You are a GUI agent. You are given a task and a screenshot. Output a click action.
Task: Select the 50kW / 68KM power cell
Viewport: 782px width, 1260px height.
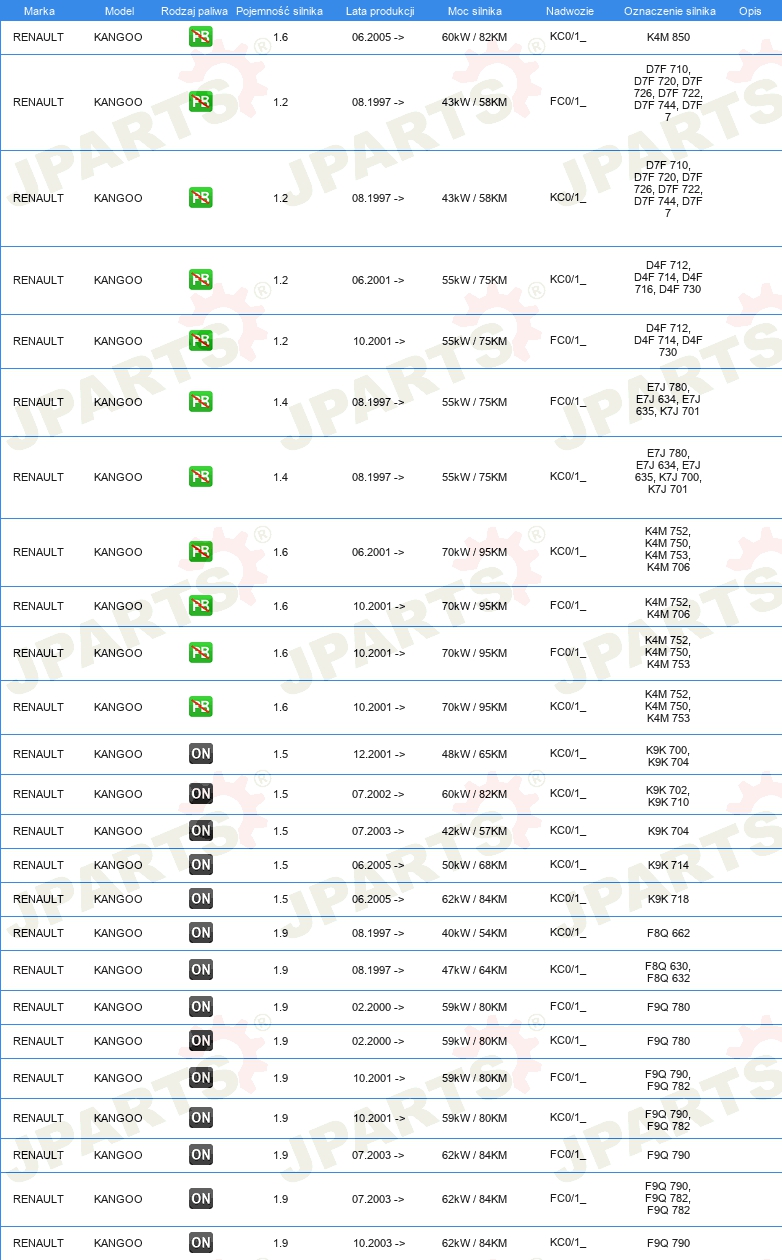(x=474, y=865)
